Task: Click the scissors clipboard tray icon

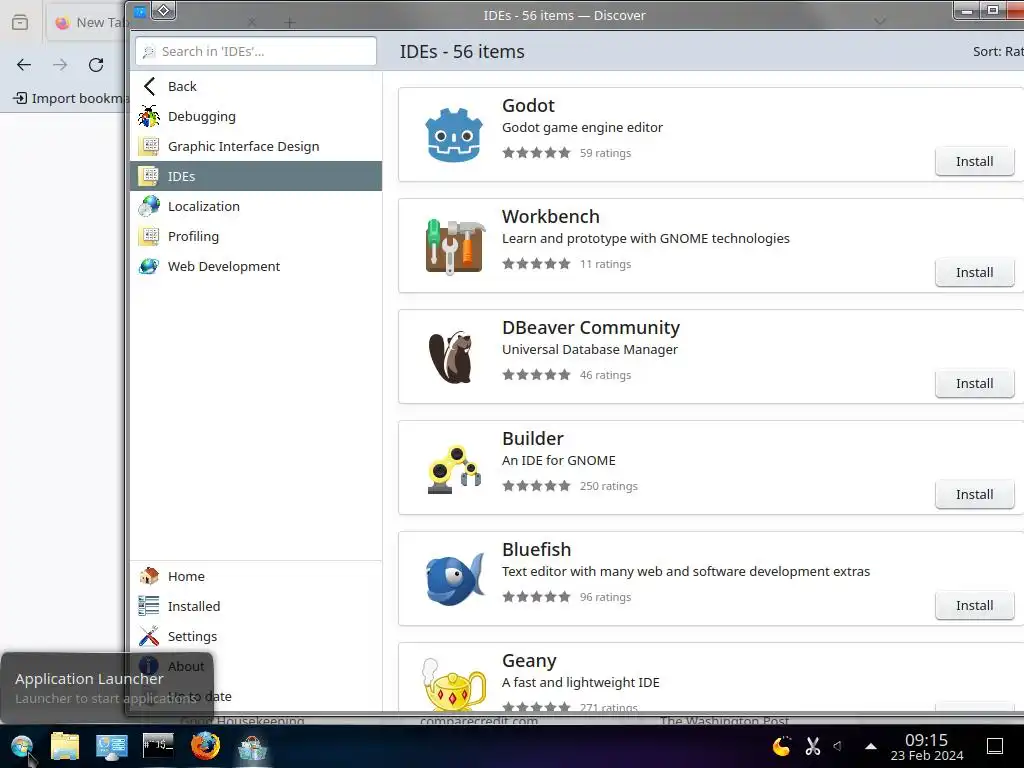Action: (x=812, y=746)
